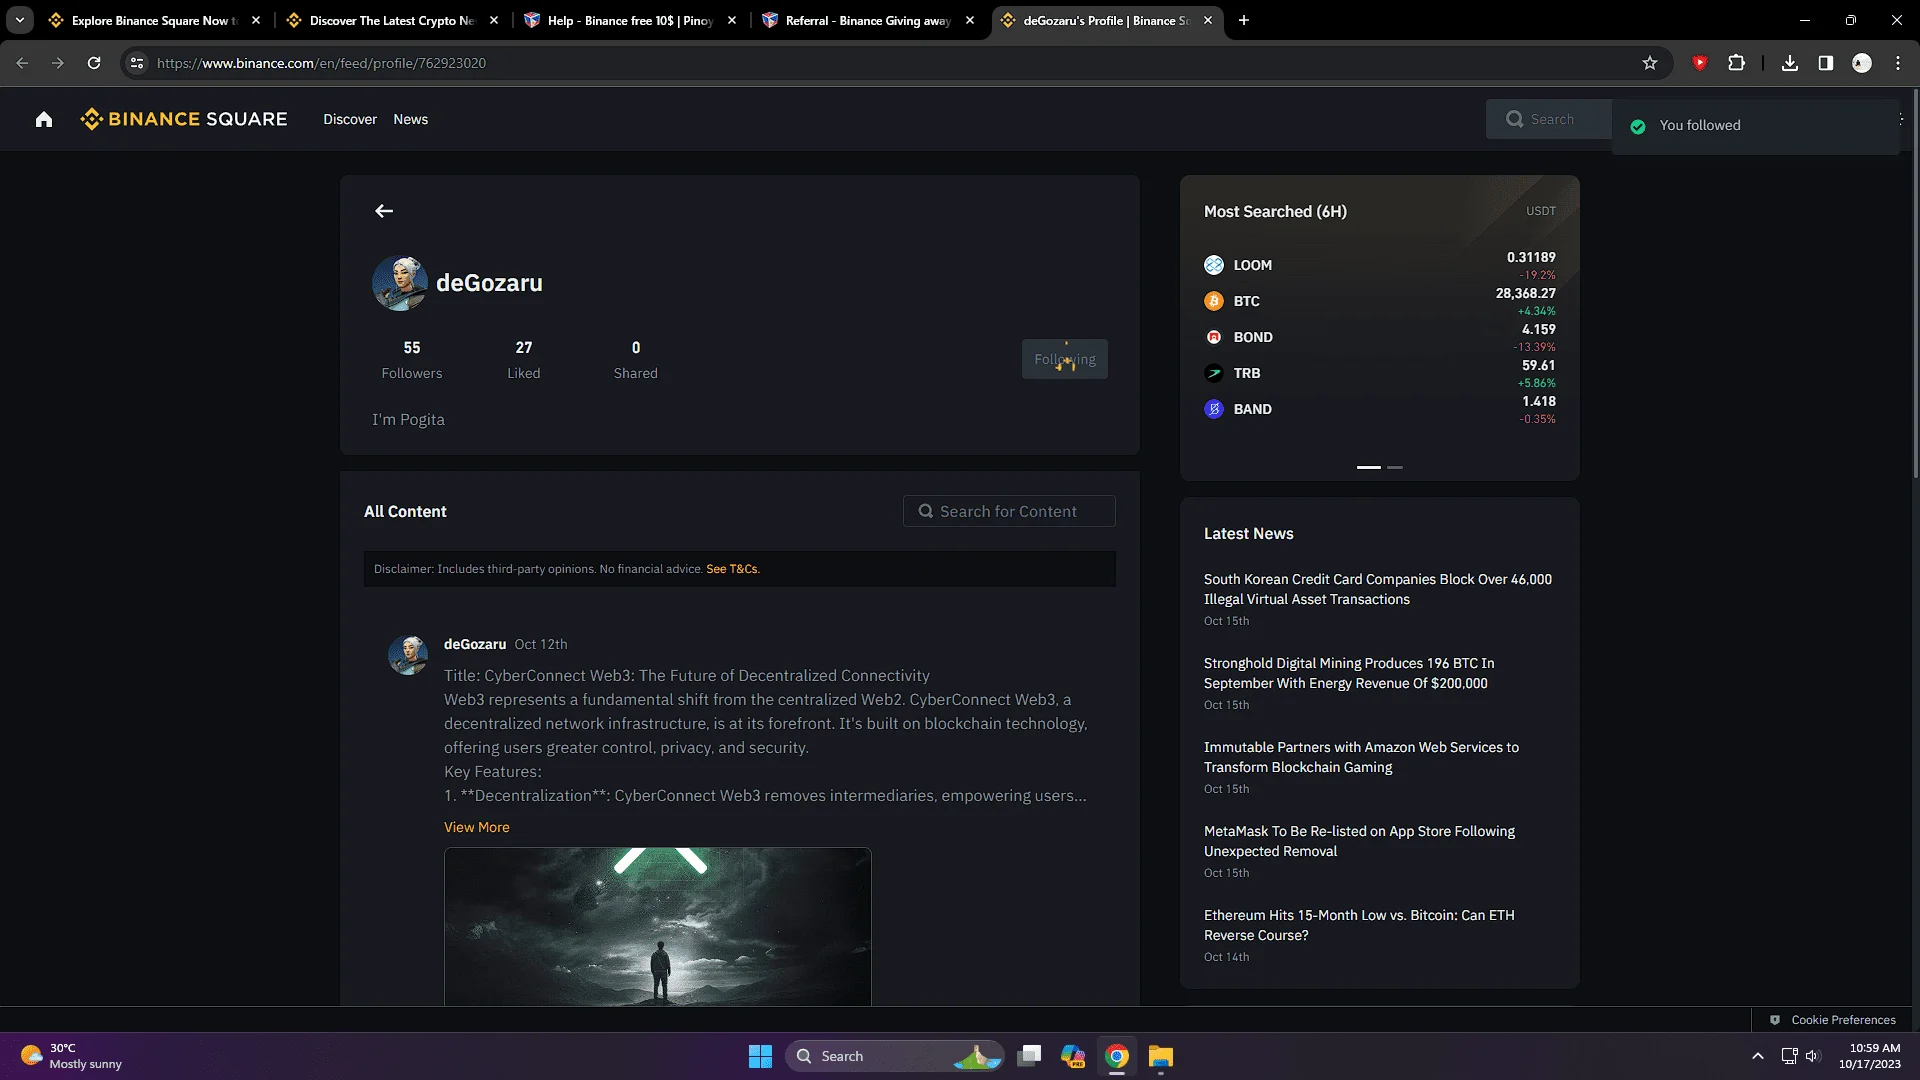The height and width of the screenshot is (1080, 1920).
Task: Open Immutable Partners with Amazon news
Action: coord(1361,757)
